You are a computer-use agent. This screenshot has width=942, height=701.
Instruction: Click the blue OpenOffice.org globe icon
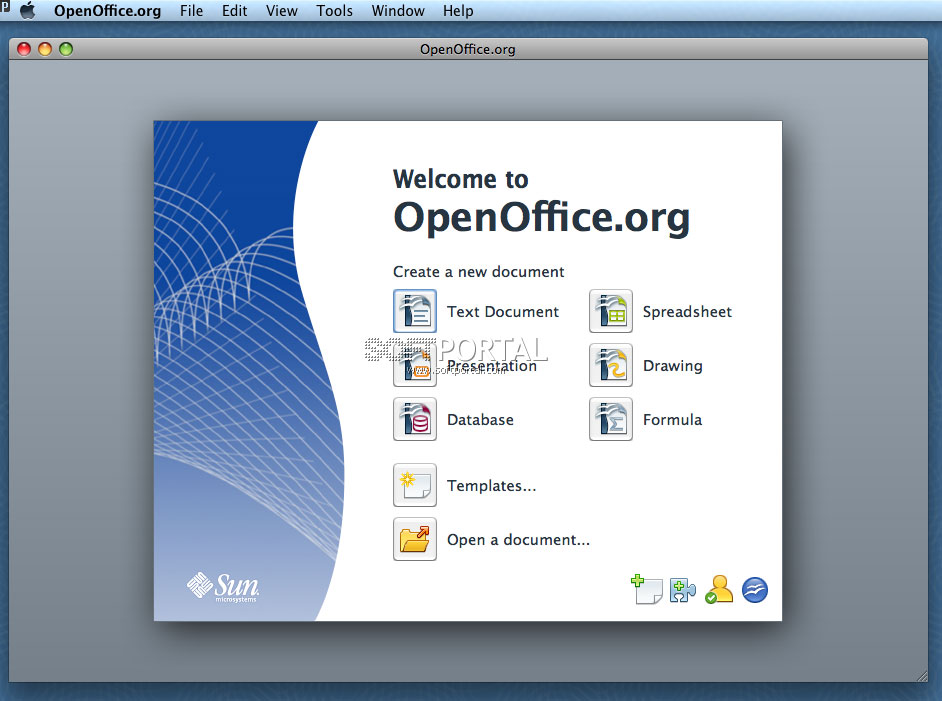755,590
